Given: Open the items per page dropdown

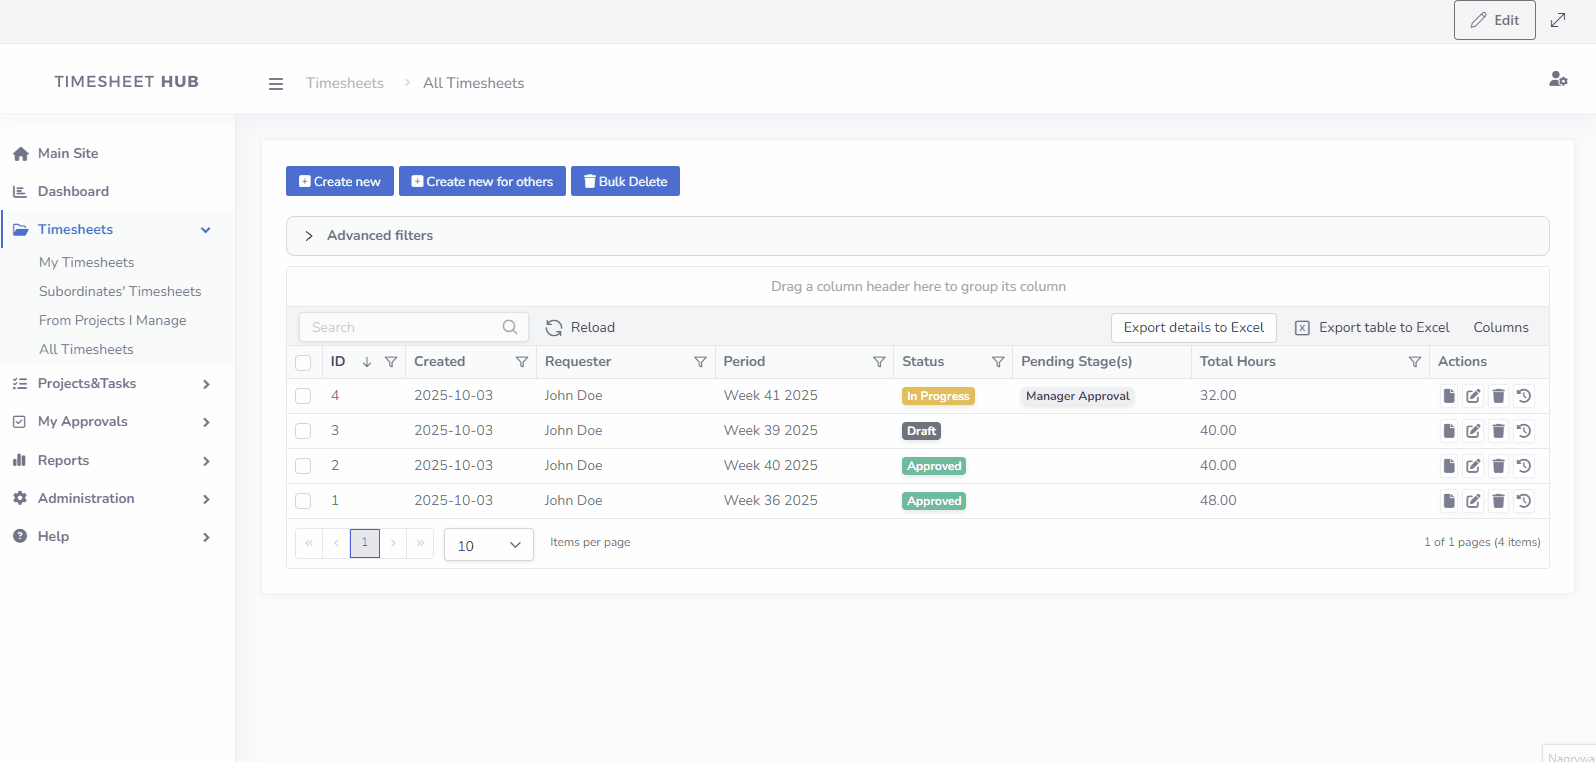Looking at the screenshot, I should [488, 545].
